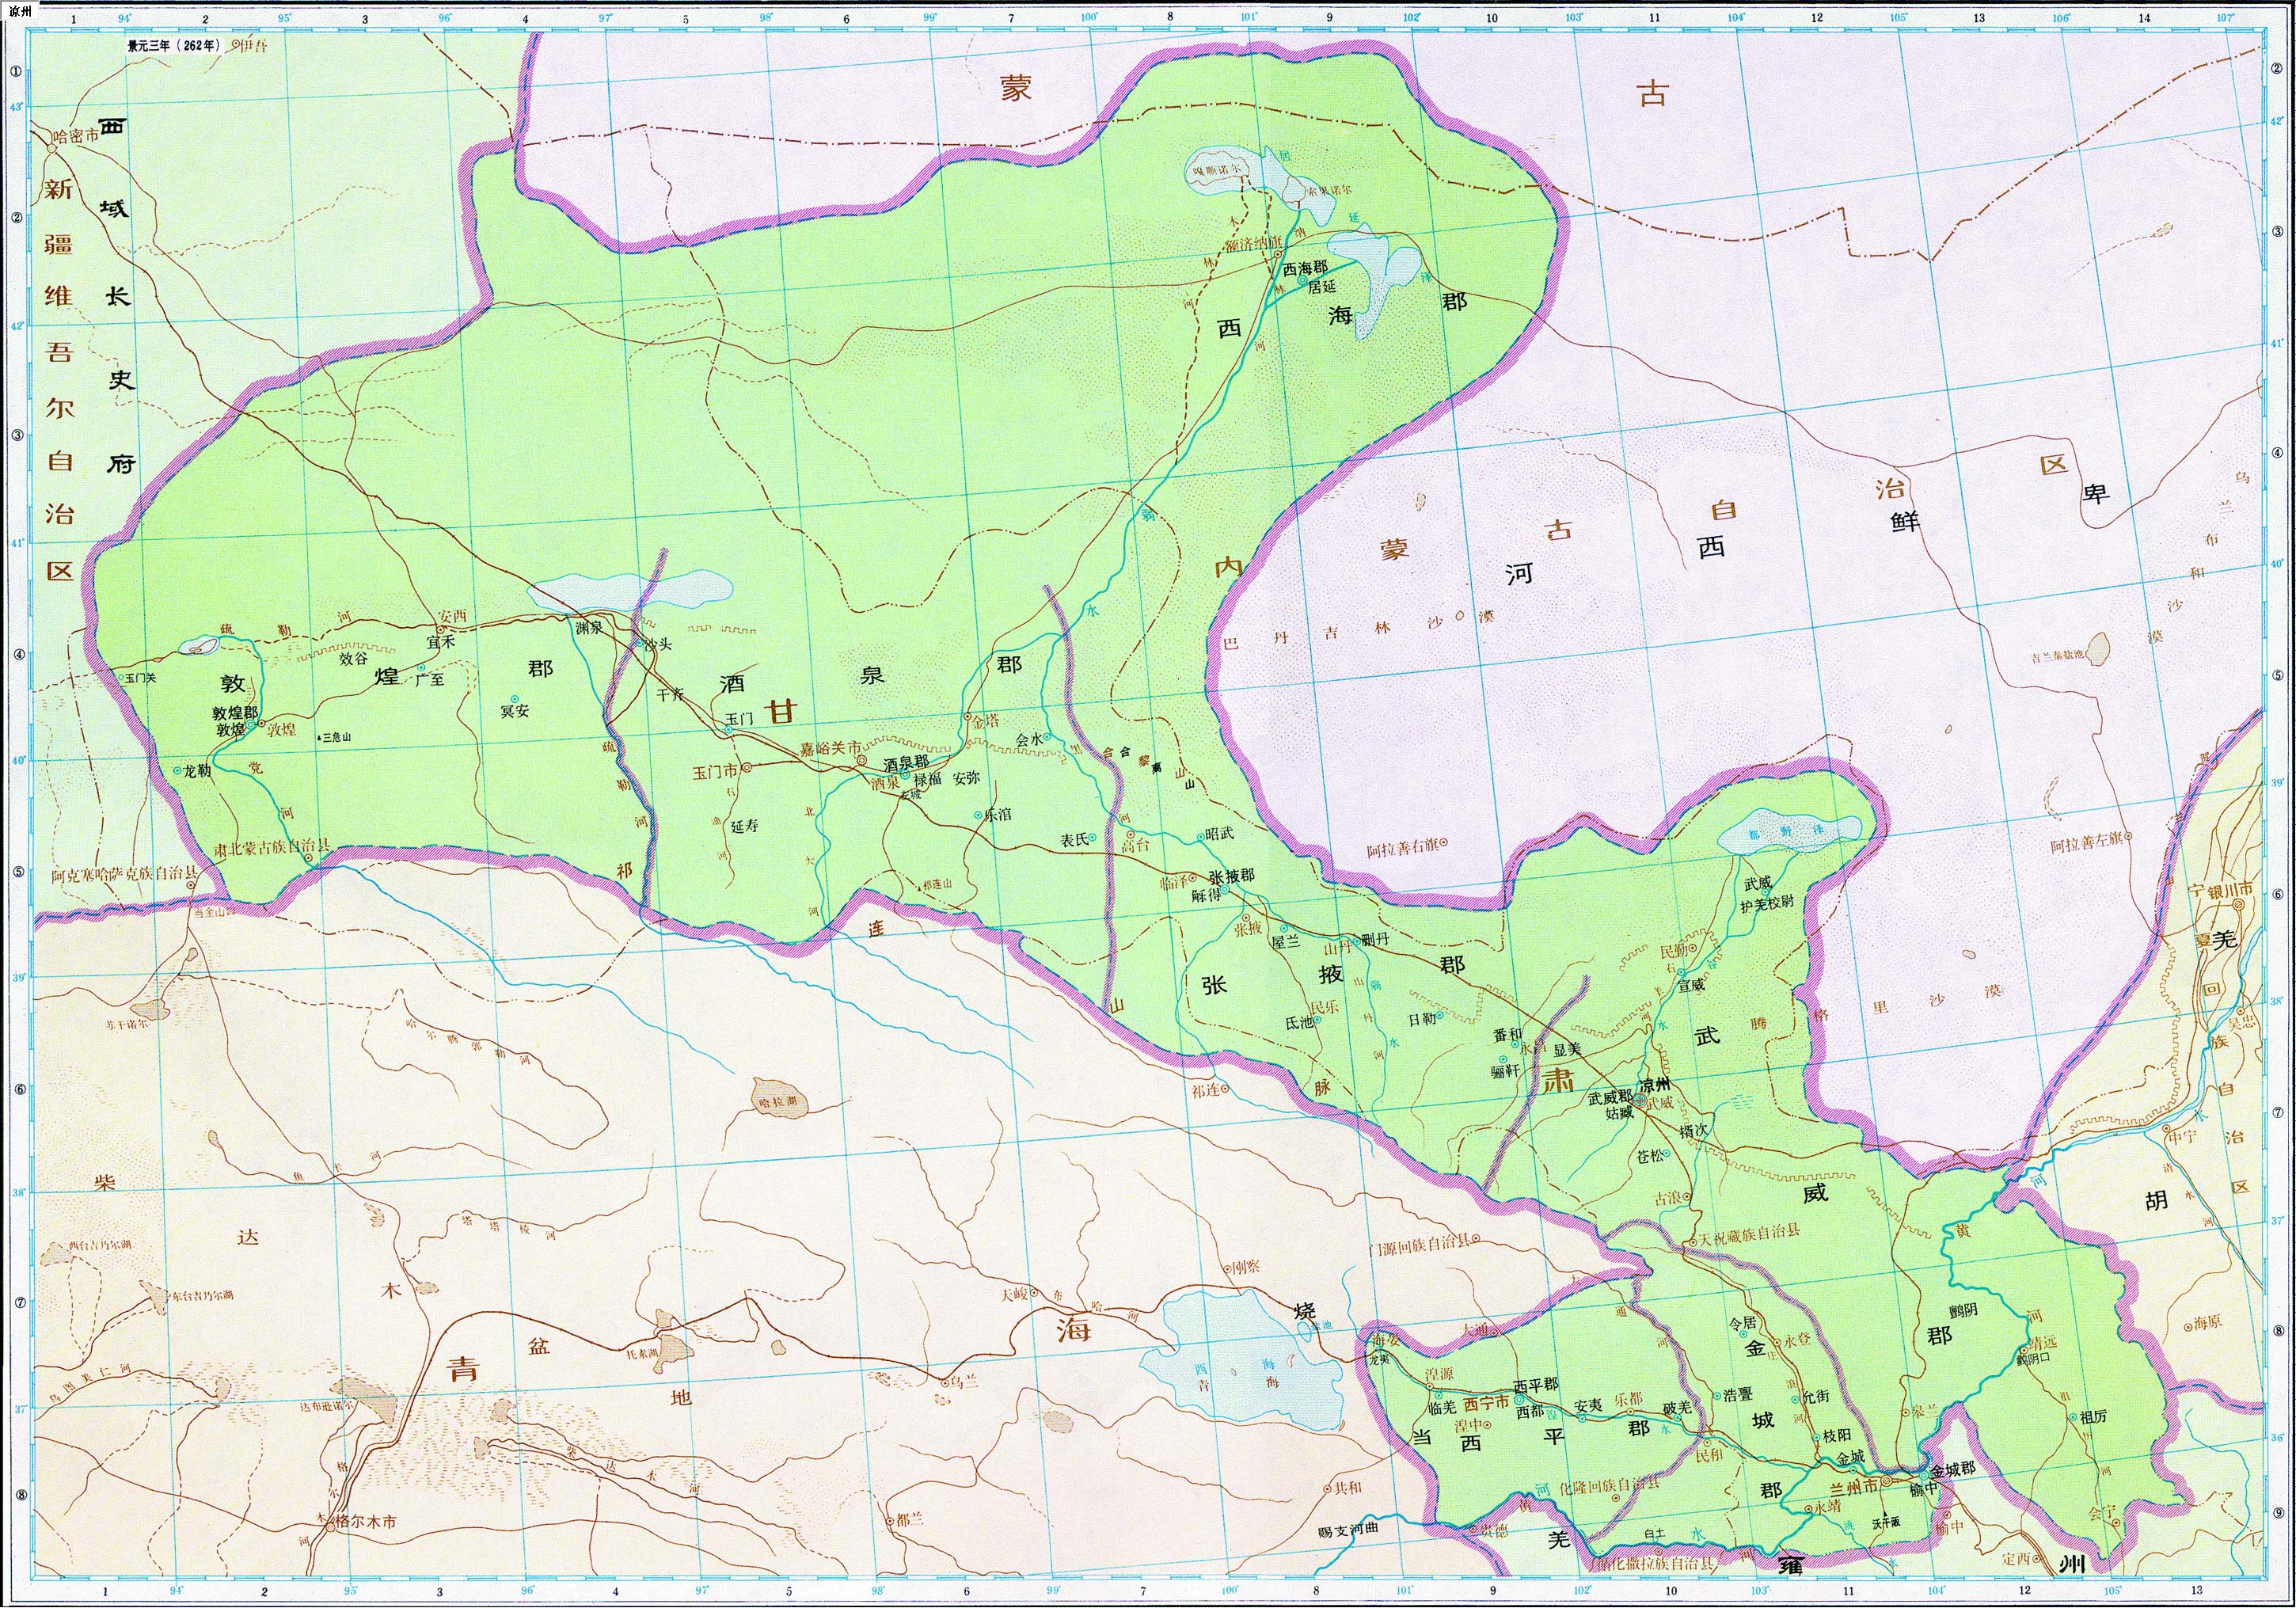Click the 玉门关 marker at west

(121, 677)
